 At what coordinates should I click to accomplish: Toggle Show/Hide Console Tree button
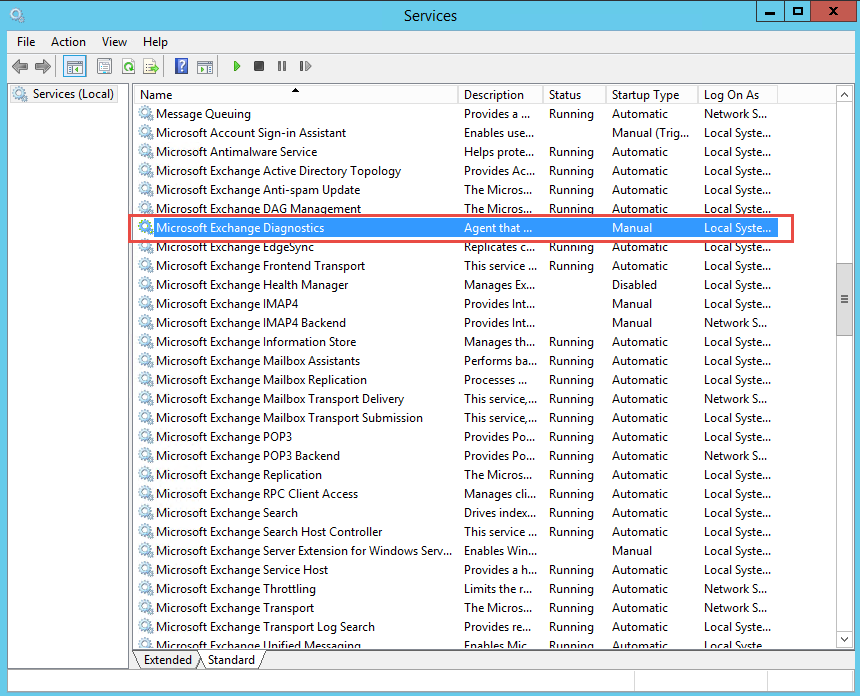(x=75, y=67)
